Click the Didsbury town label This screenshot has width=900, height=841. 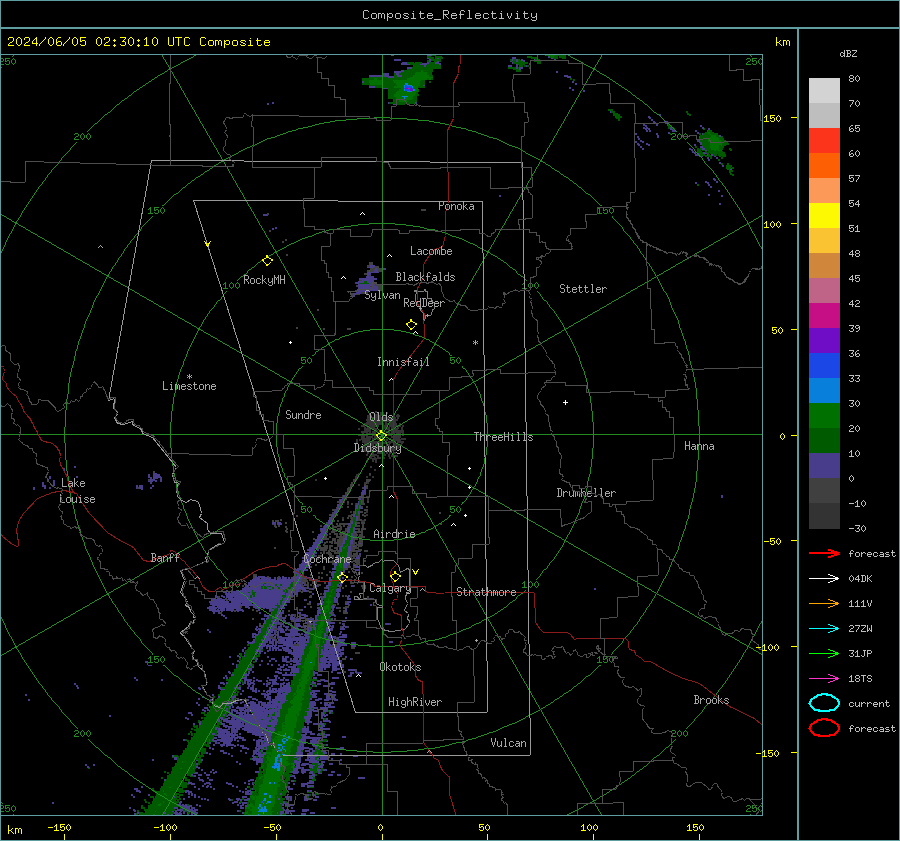(377, 448)
